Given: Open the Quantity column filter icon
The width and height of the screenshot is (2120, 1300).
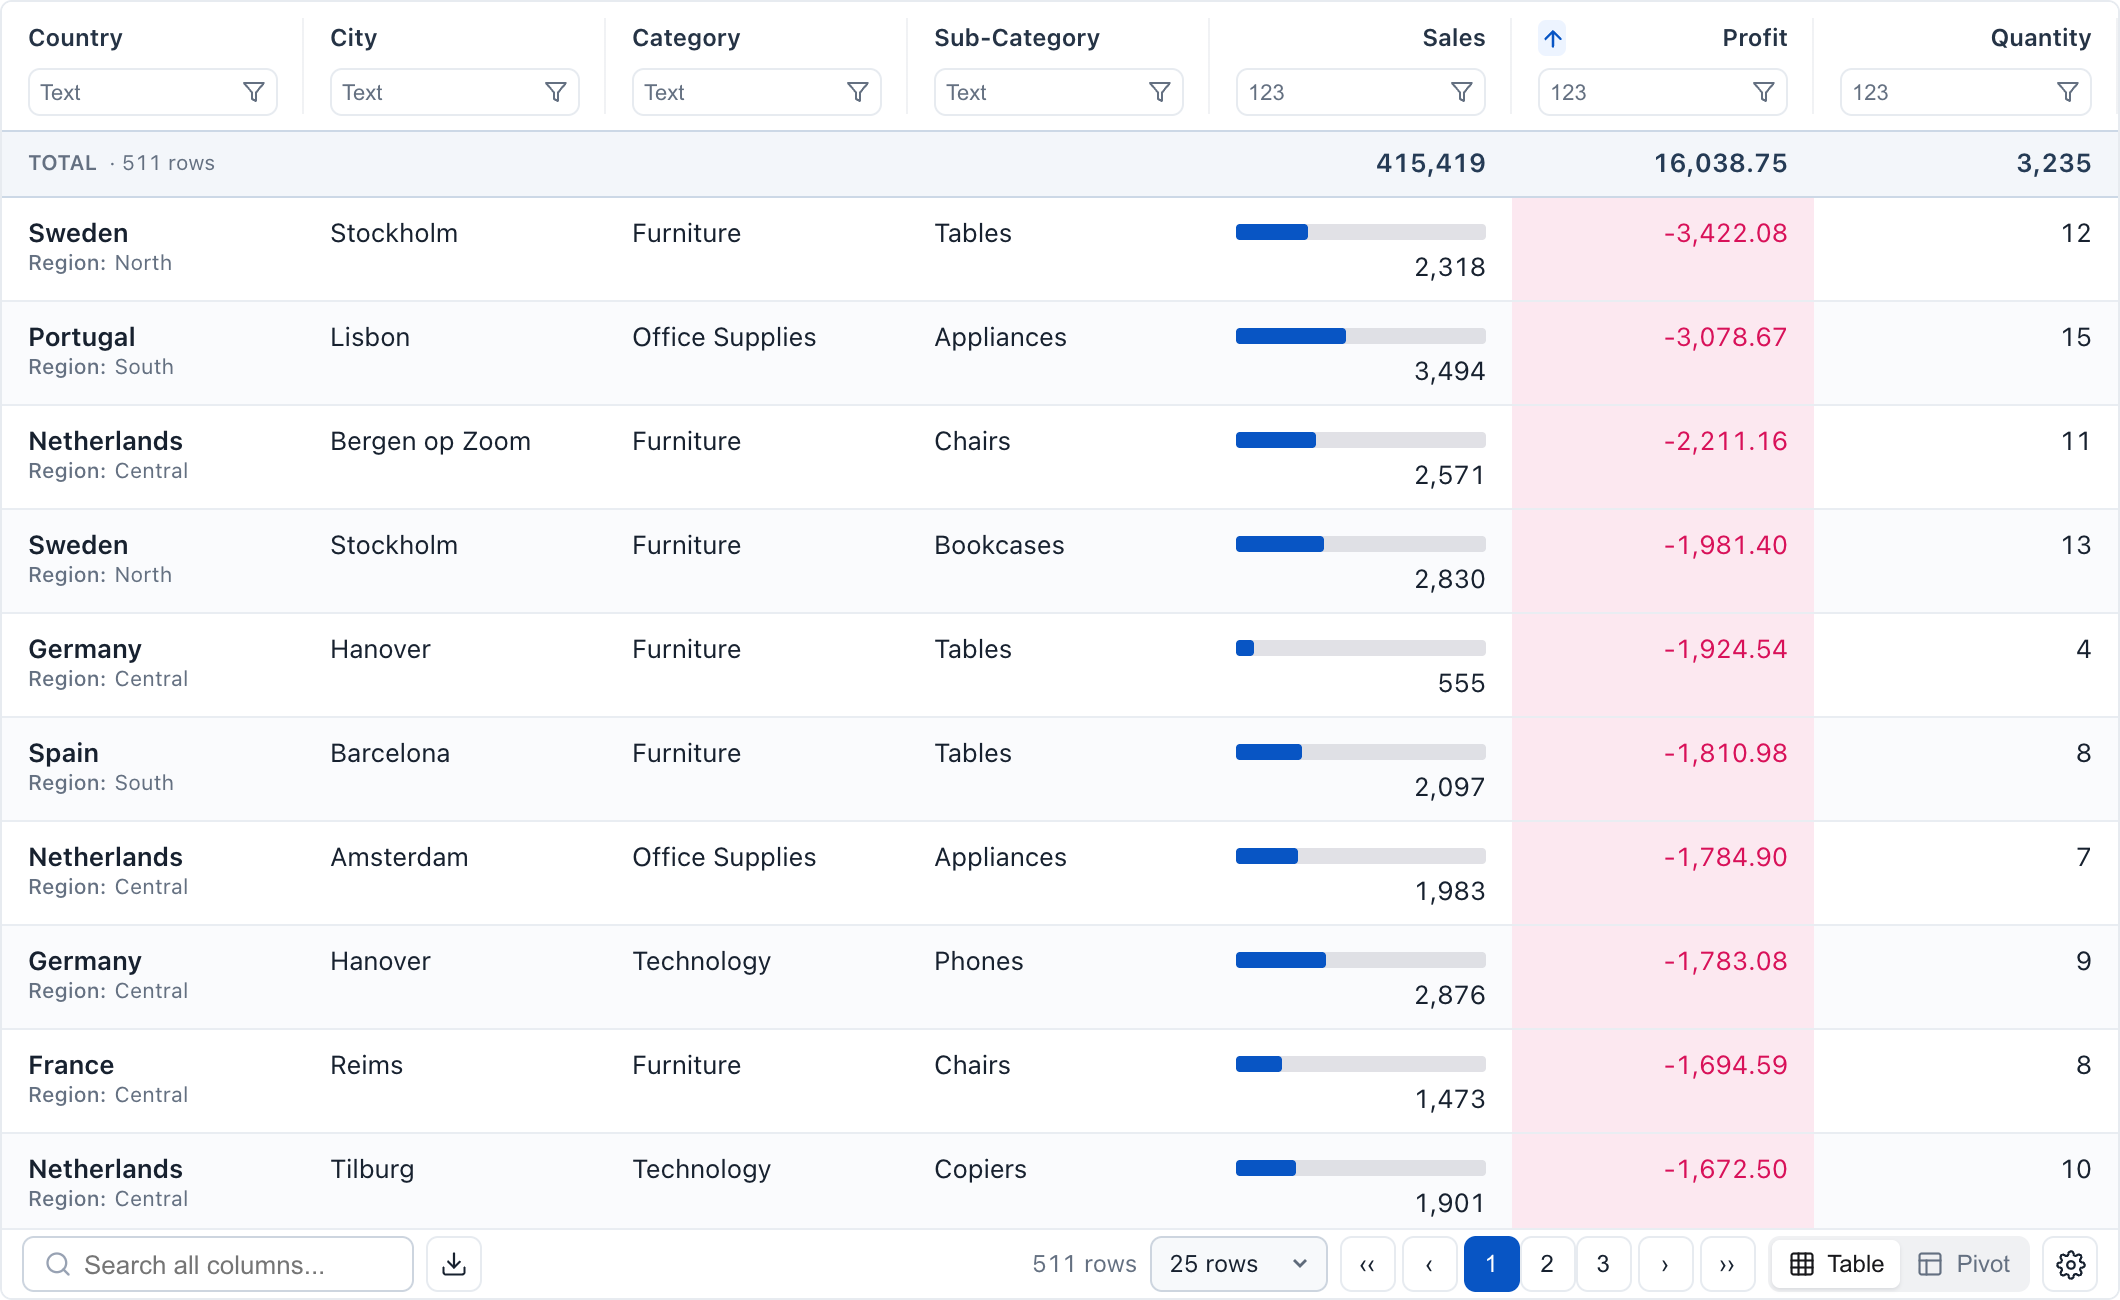Looking at the screenshot, I should (x=2068, y=92).
